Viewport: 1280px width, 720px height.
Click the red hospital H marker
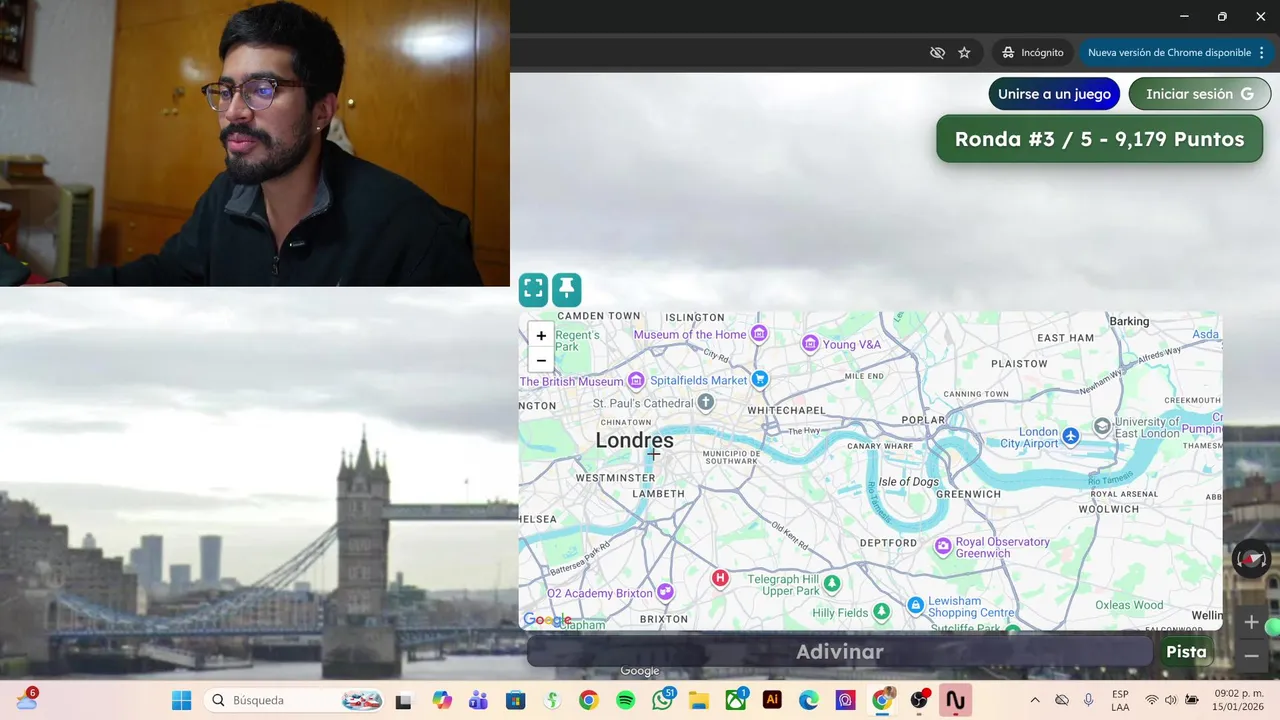(719, 578)
